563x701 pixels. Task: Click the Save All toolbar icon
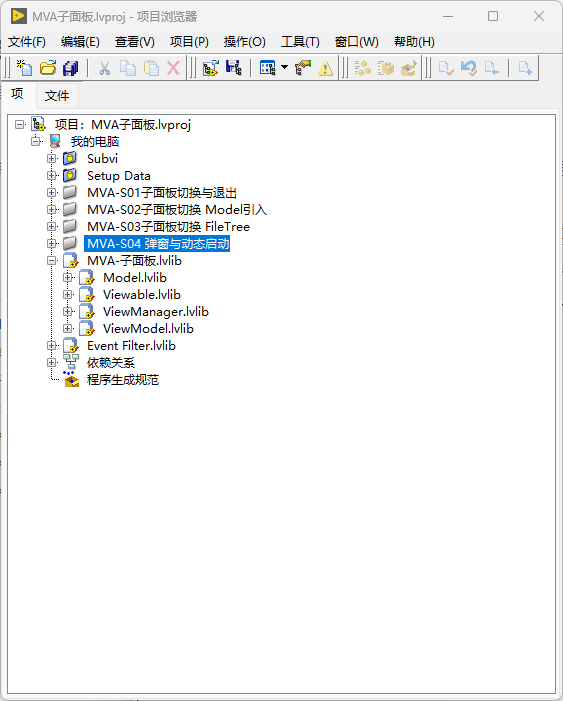[x=71, y=68]
